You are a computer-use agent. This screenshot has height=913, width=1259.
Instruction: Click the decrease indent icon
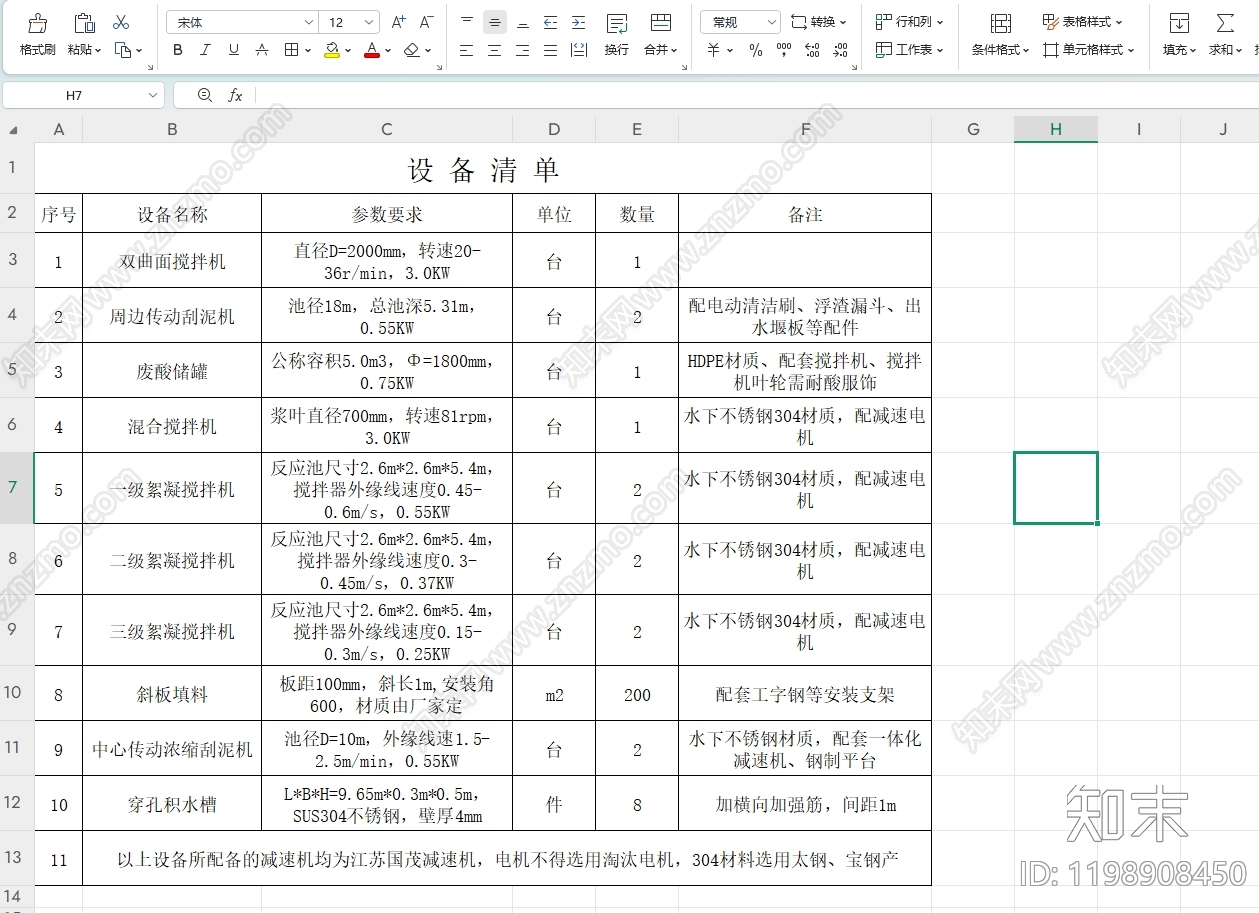tap(550, 22)
